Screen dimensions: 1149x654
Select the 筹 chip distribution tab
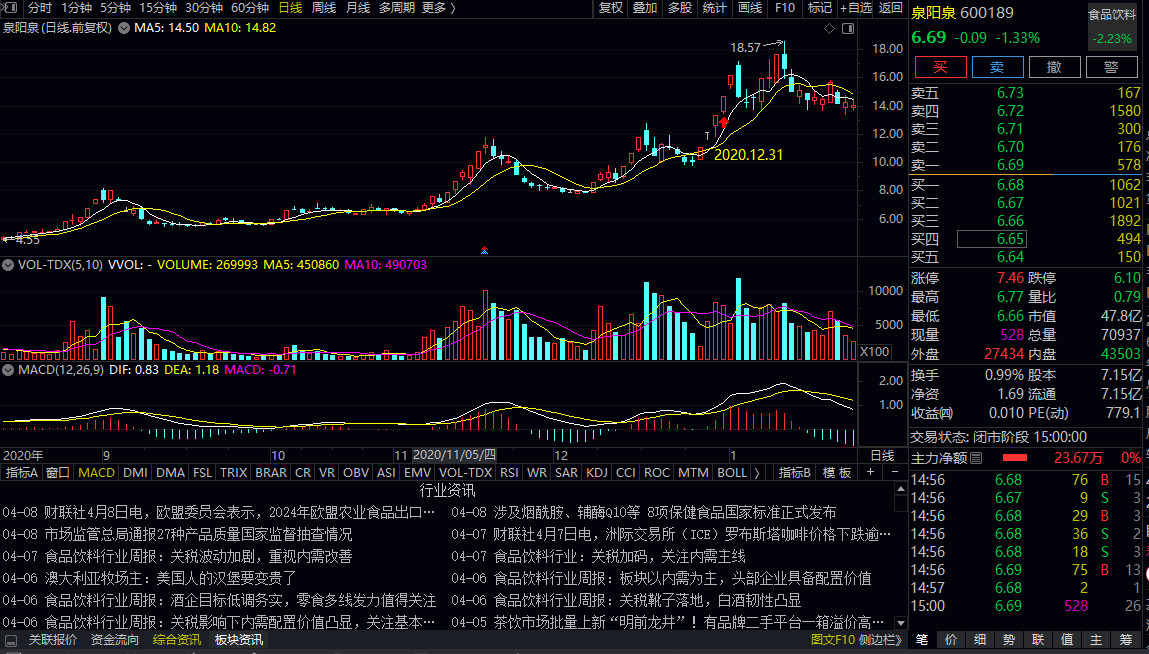(x=1126, y=640)
